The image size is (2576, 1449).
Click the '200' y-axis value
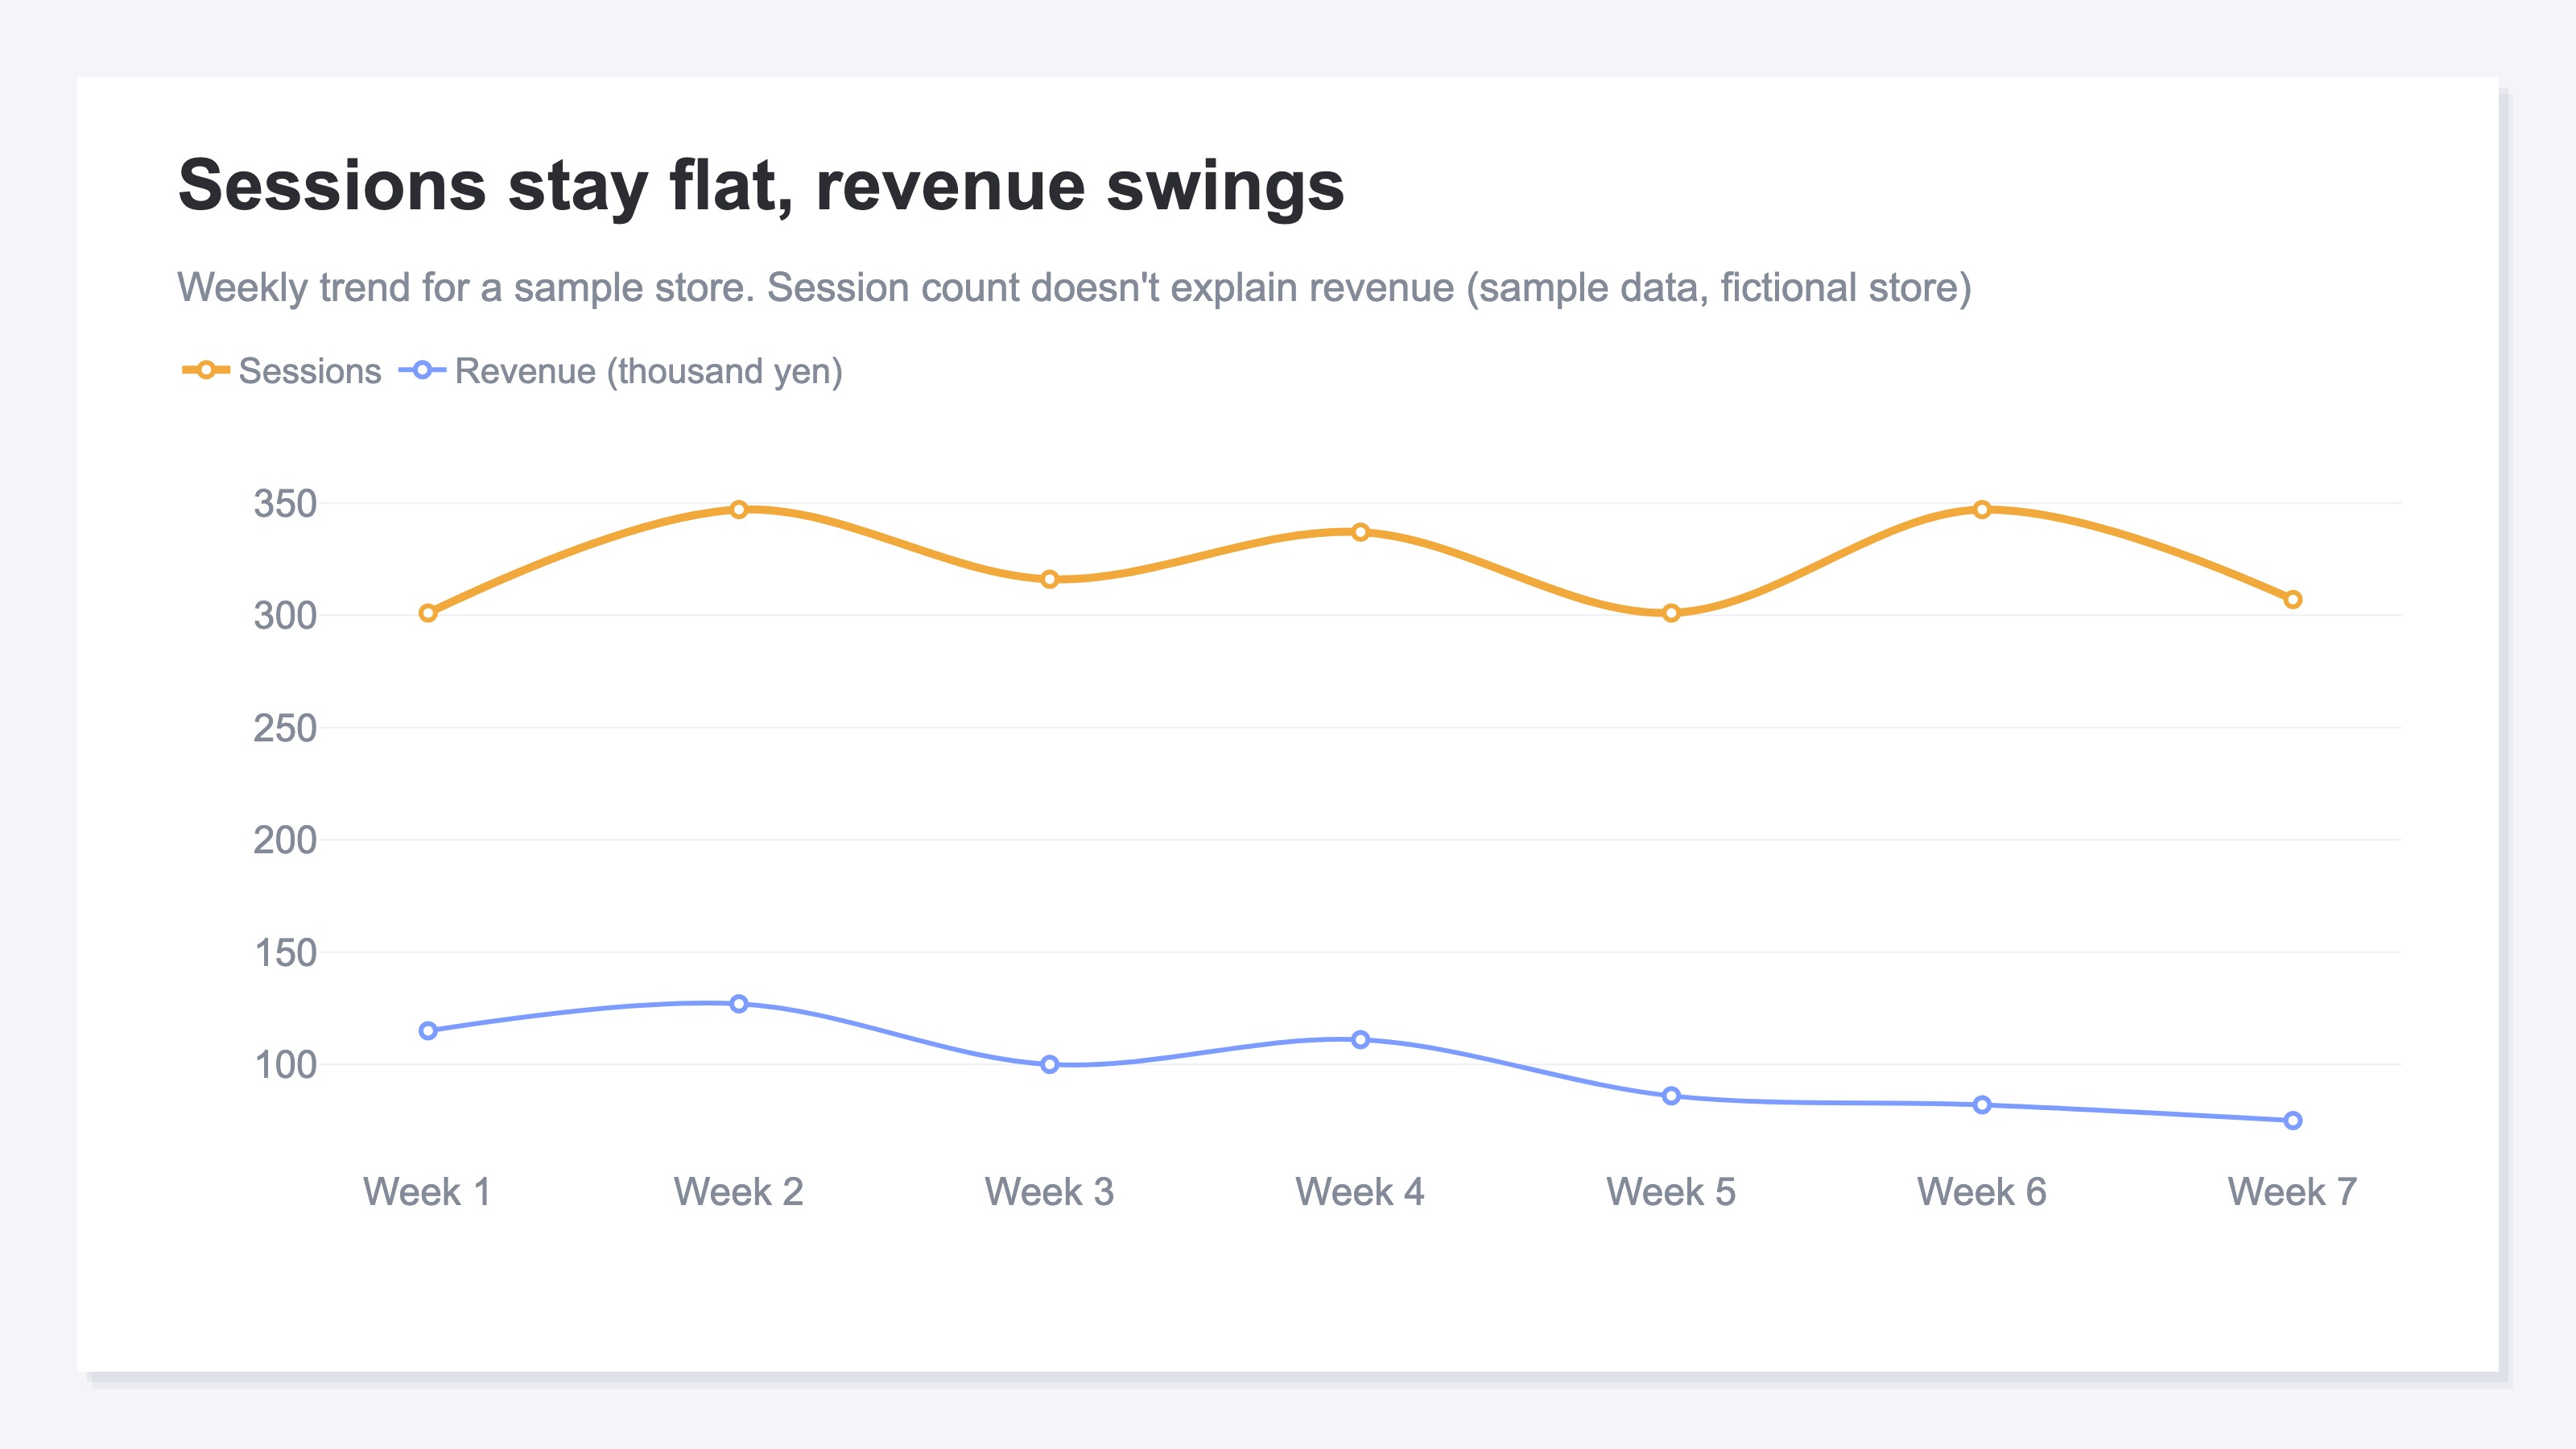point(285,840)
